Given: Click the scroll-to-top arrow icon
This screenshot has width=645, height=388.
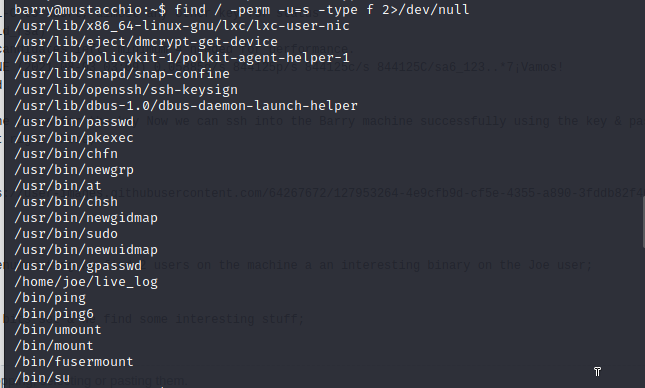Looking at the screenshot, I should pos(598,372).
